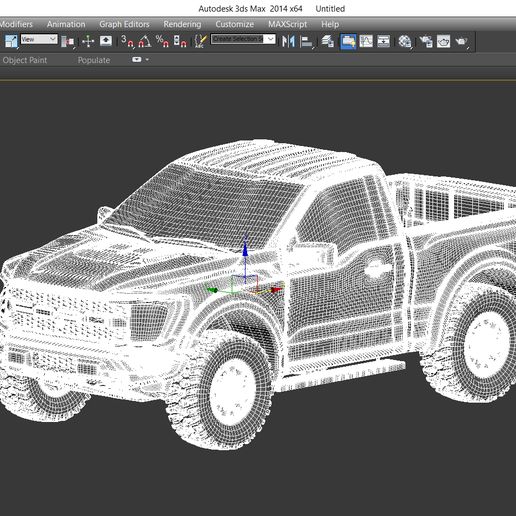Click the blue Z-axis gizmo arrow
This screenshot has height=516, width=516.
pos(245,249)
